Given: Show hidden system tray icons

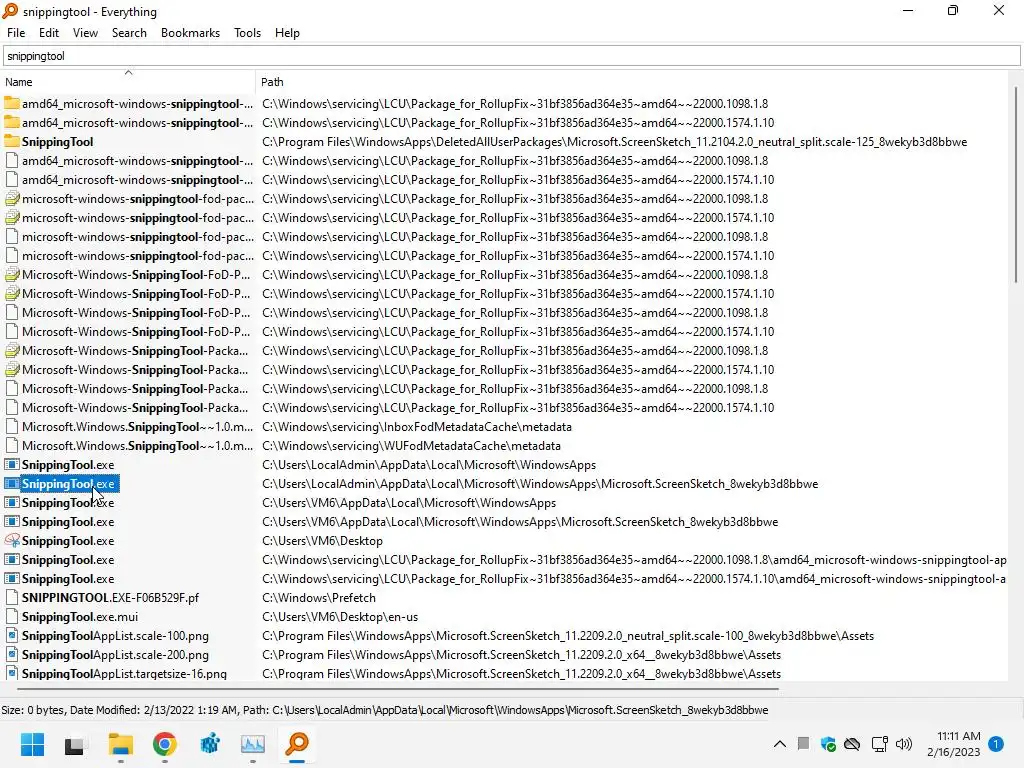Looking at the screenshot, I should [x=779, y=744].
